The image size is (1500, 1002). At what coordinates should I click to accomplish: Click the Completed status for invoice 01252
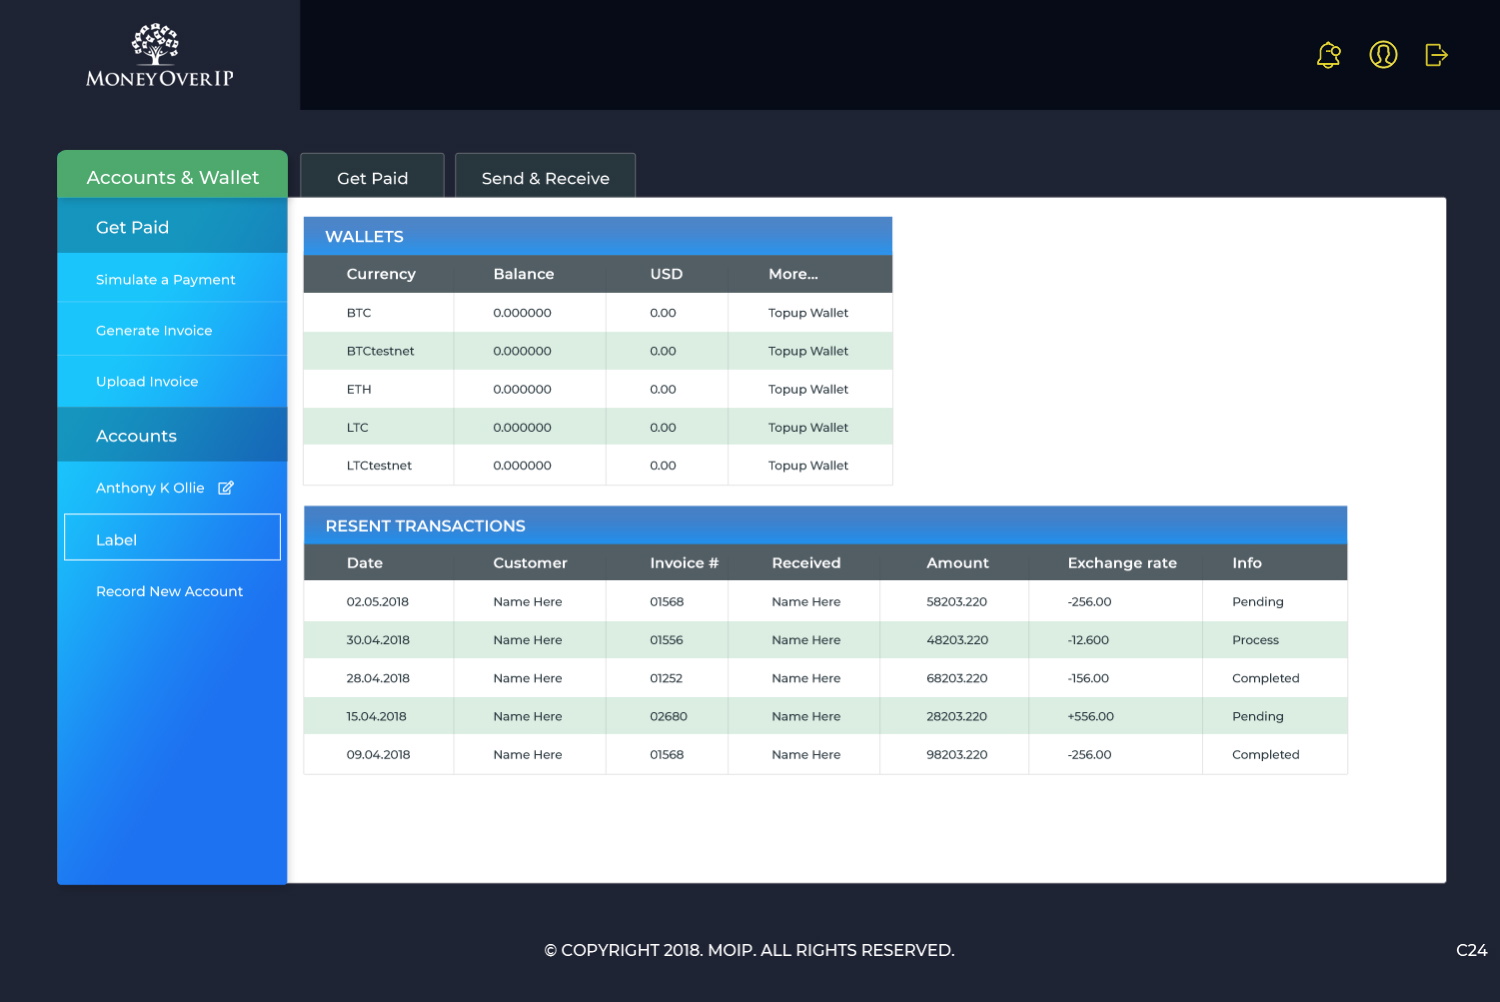1266,678
